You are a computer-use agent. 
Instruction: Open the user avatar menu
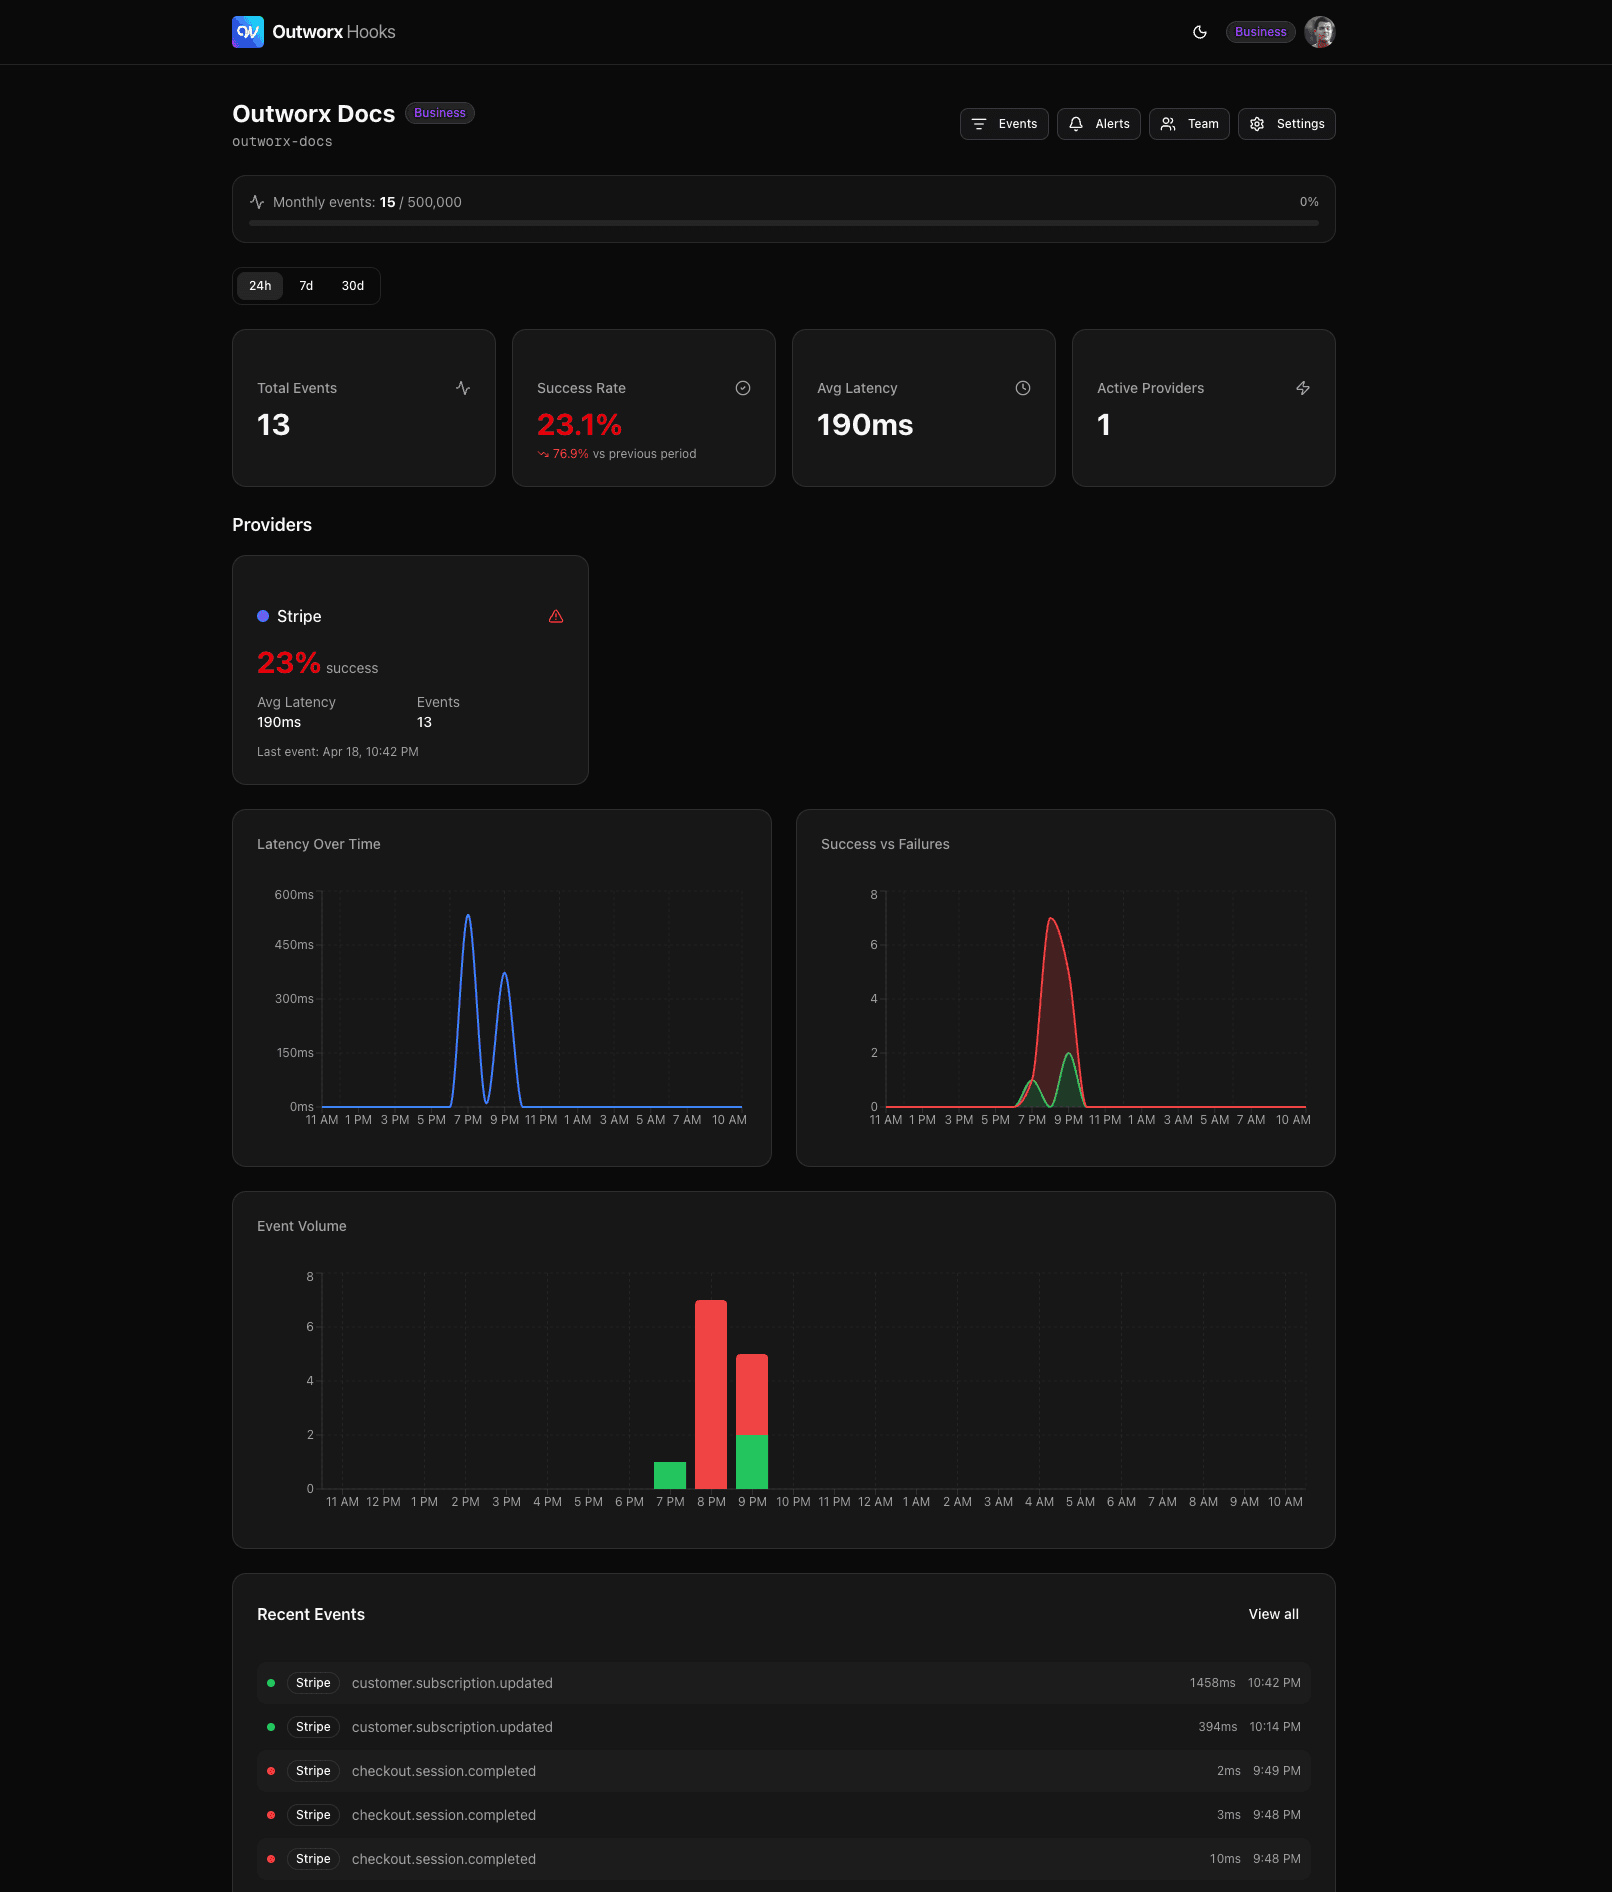pos(1320,32)
